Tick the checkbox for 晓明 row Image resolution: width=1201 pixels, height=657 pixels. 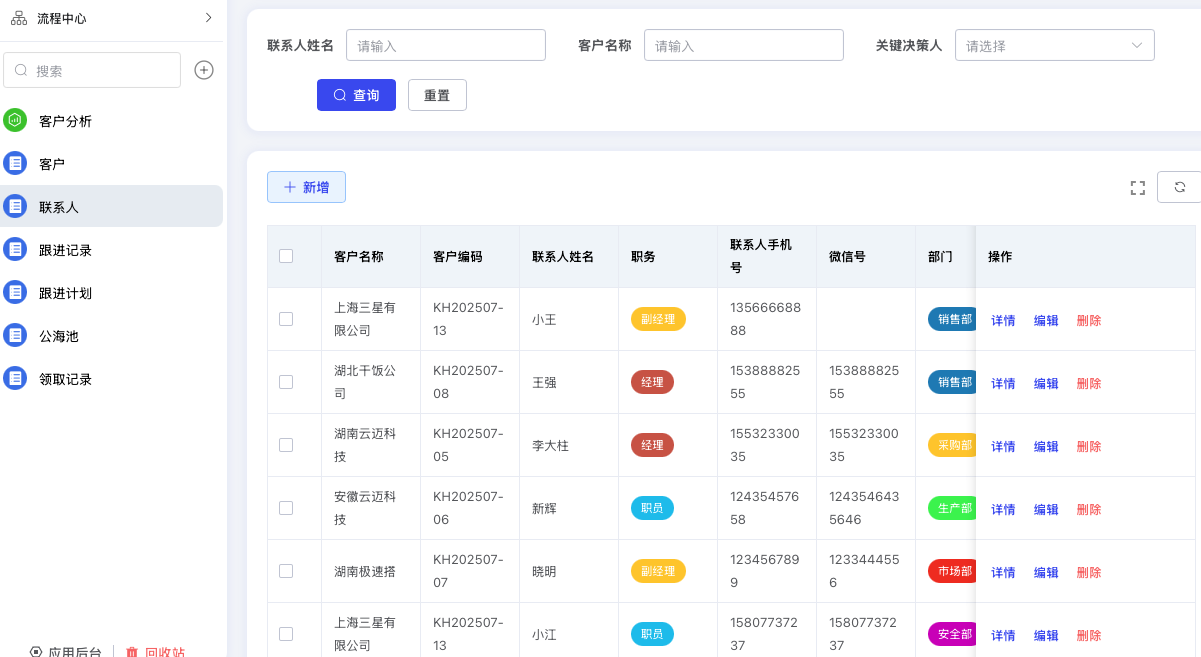(x=286, y=571)
